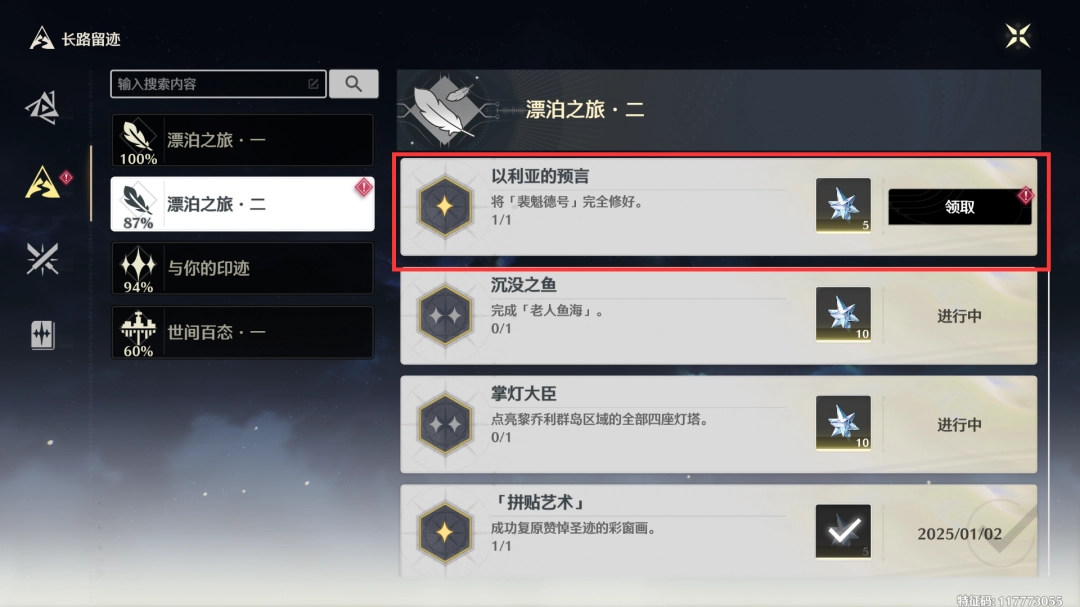Click the edit pencil icon in search box

(313, 84)
